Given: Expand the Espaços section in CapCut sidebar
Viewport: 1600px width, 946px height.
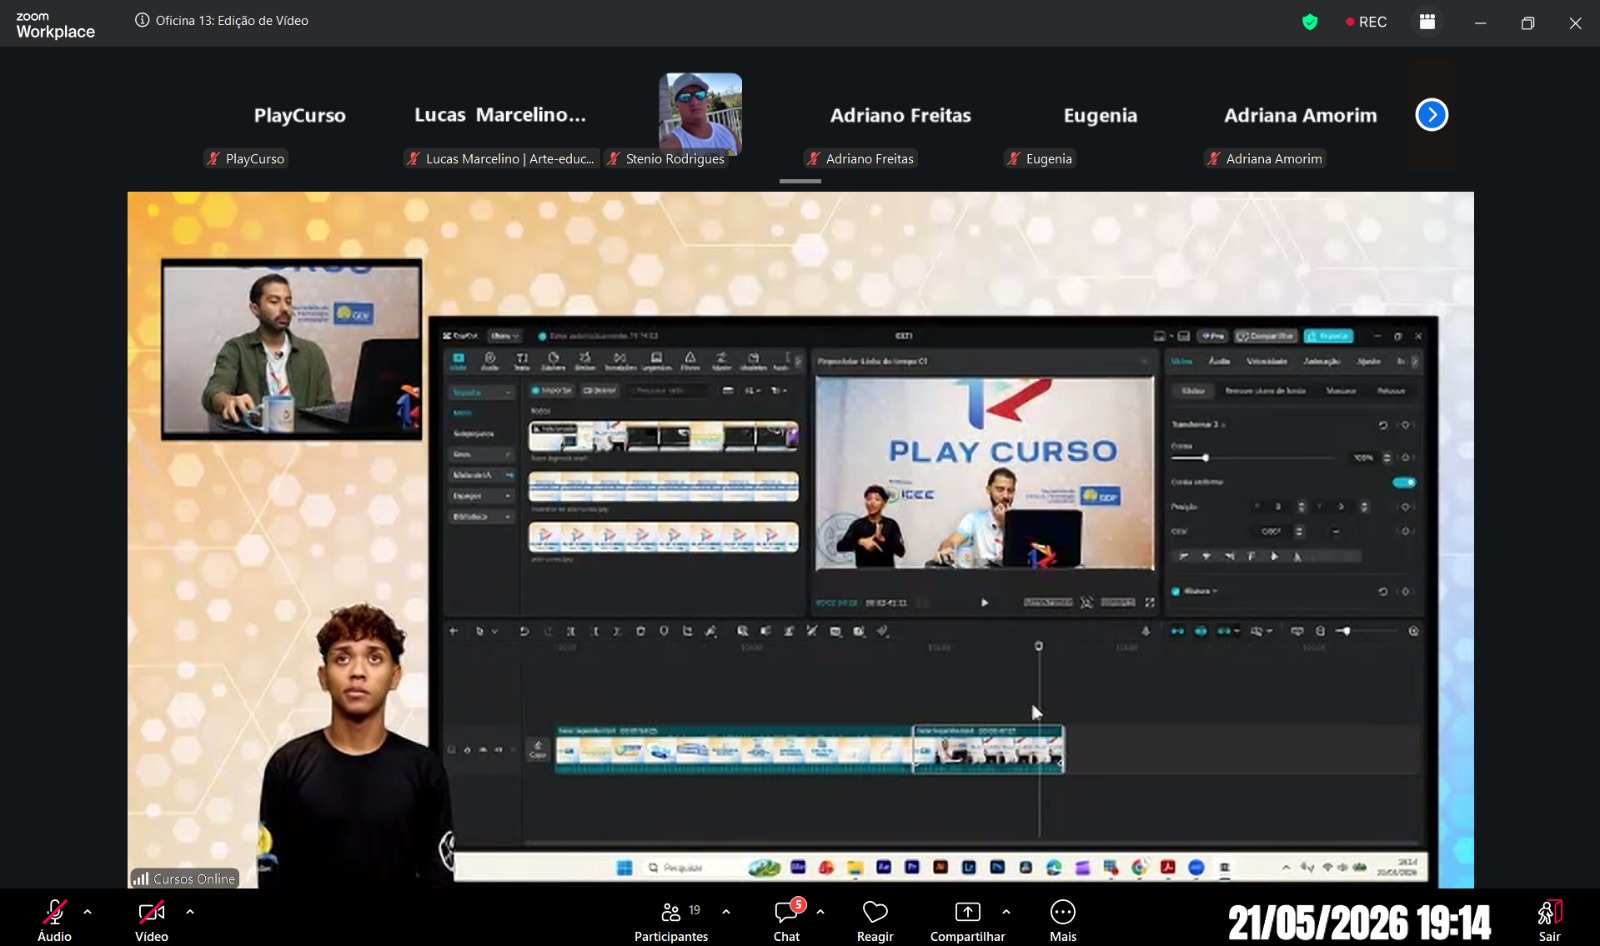Looking at the screenshot, I should pos(481,496).
